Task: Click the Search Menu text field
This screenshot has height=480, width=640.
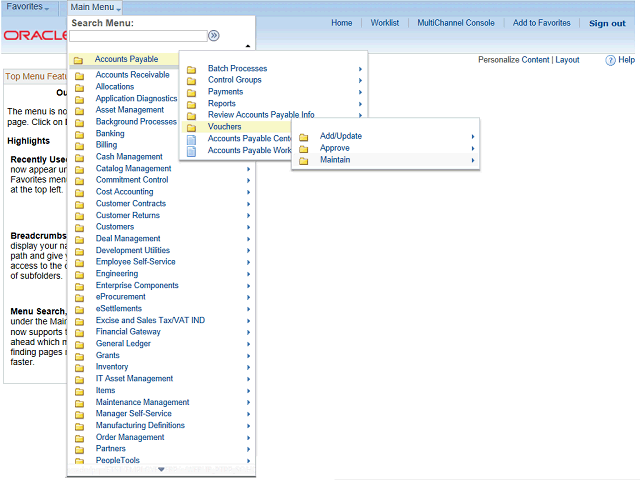Action: coord(138,36)
